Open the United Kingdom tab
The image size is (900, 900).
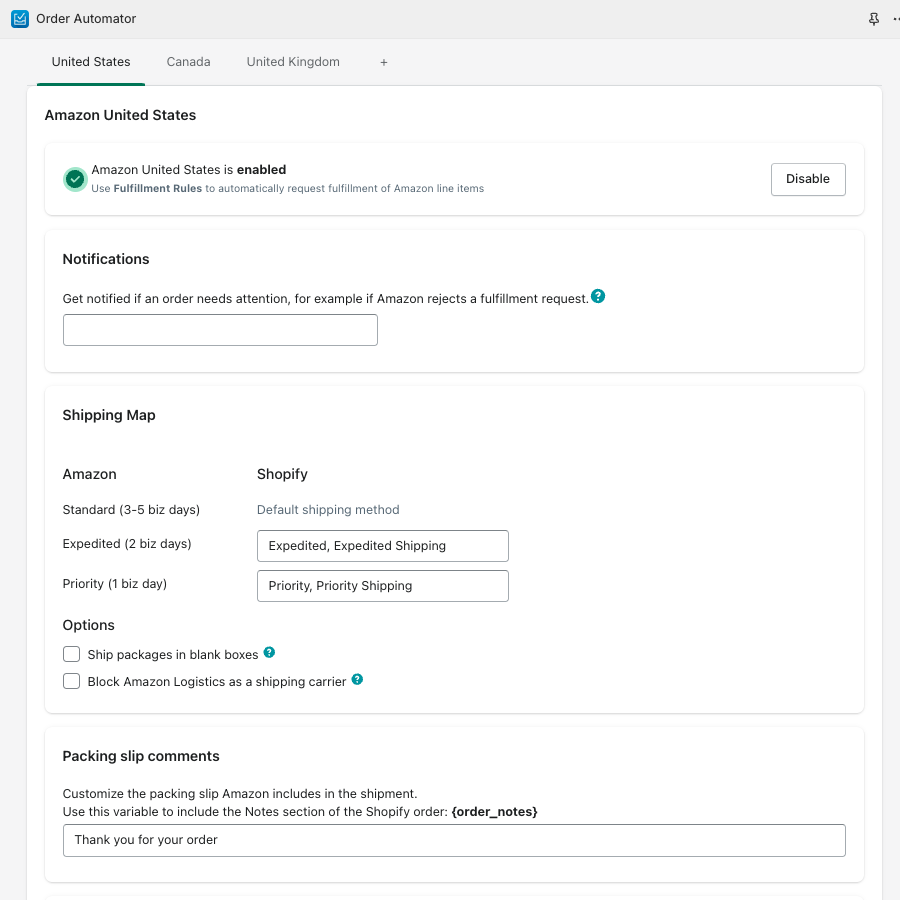(293, 62)
